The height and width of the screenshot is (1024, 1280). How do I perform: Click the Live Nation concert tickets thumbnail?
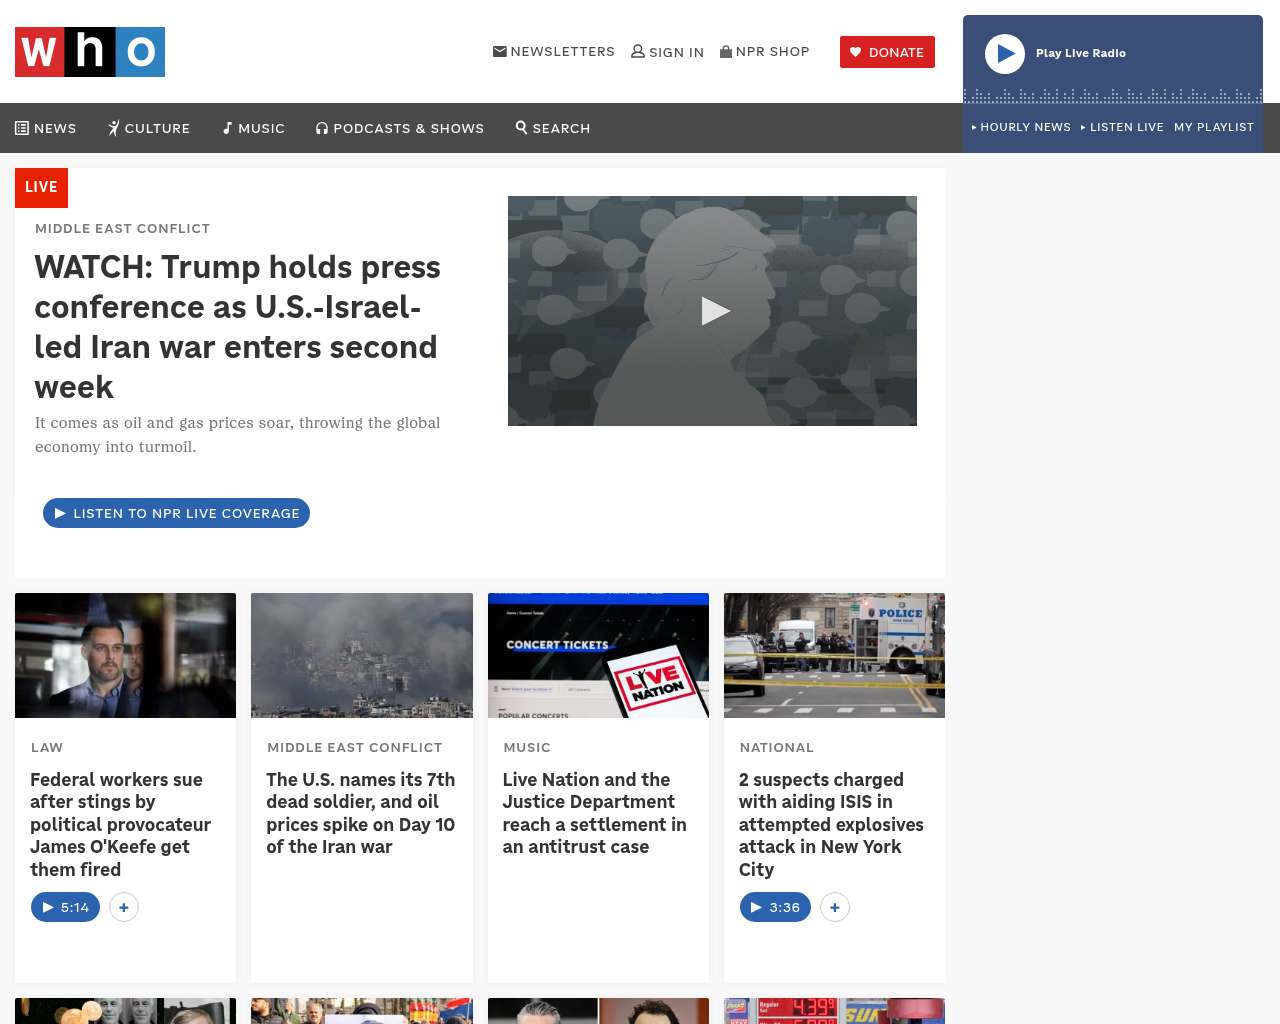click(598, 655)
